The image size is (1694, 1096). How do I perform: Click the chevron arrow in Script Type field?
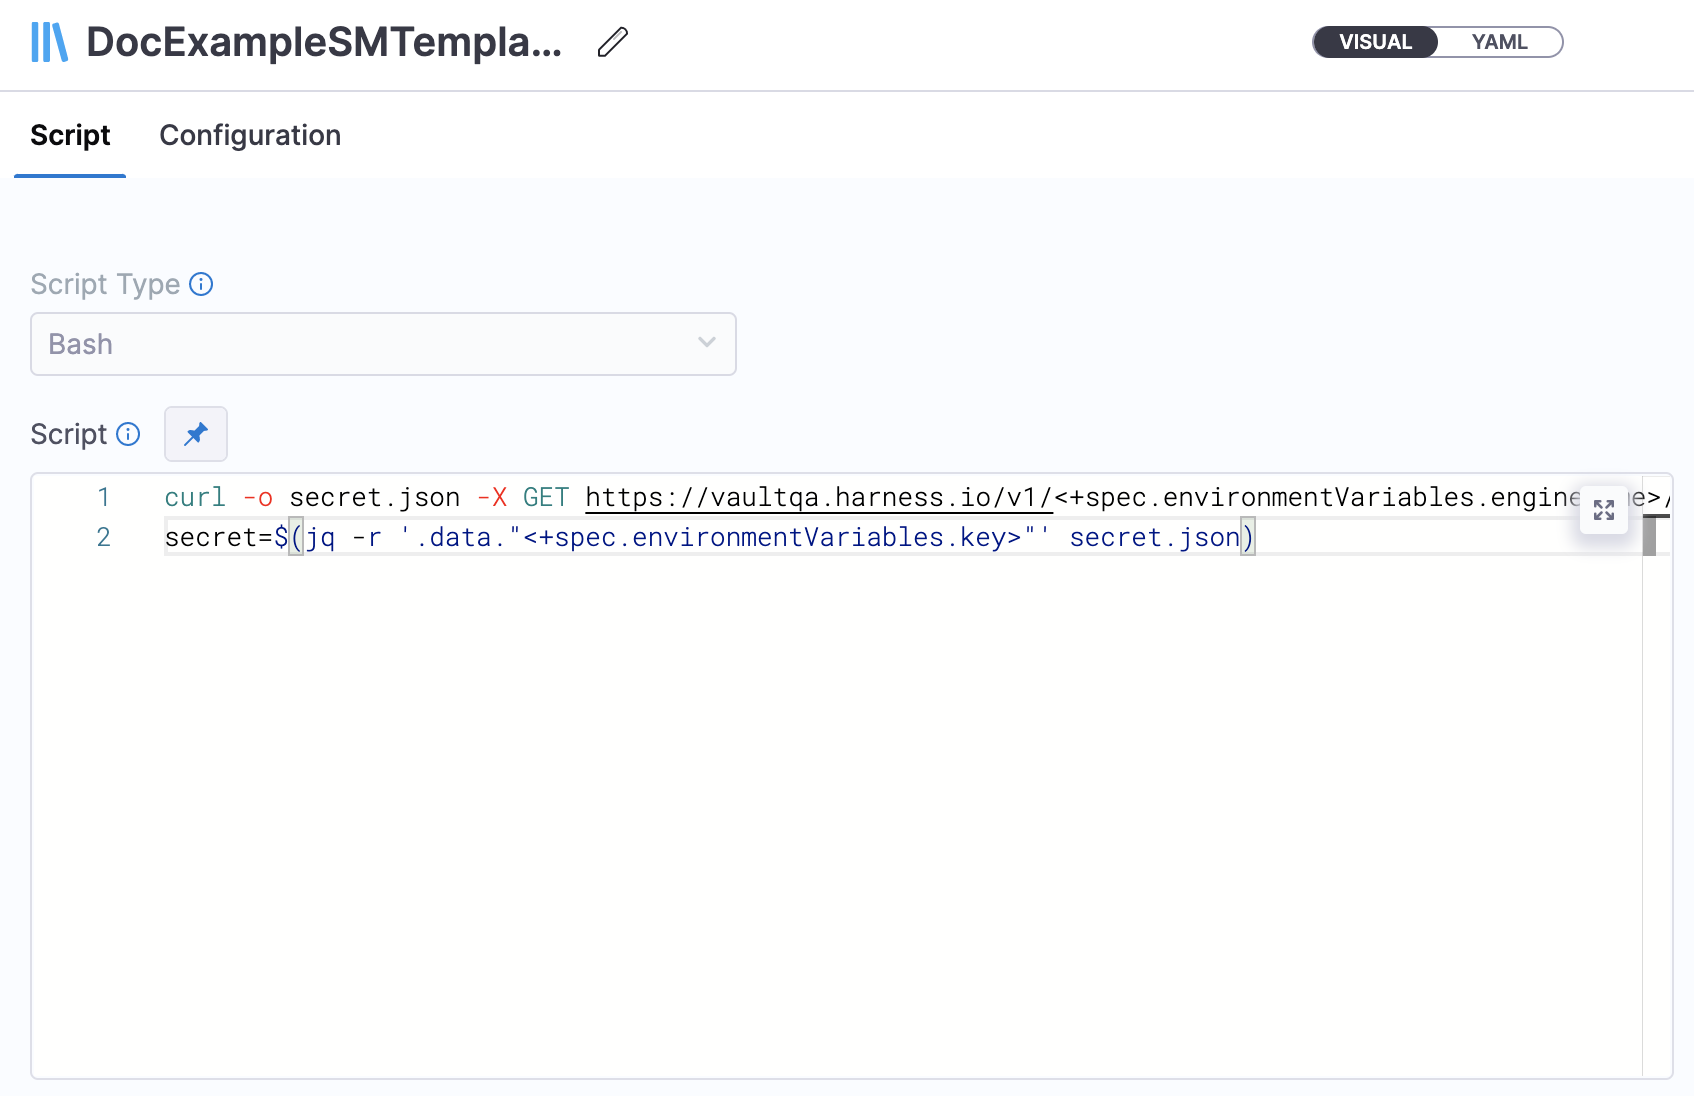click(x=707, y=343)
